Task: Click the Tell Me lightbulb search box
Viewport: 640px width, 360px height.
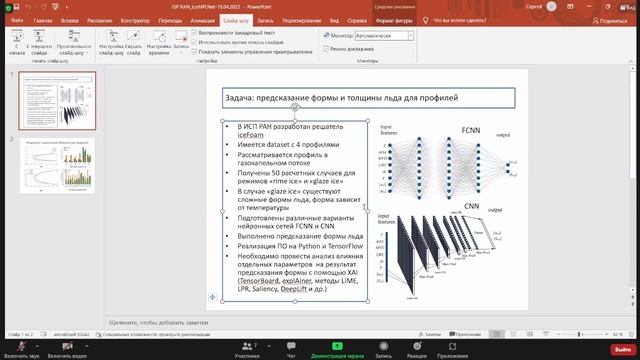Action: [455, 20]
